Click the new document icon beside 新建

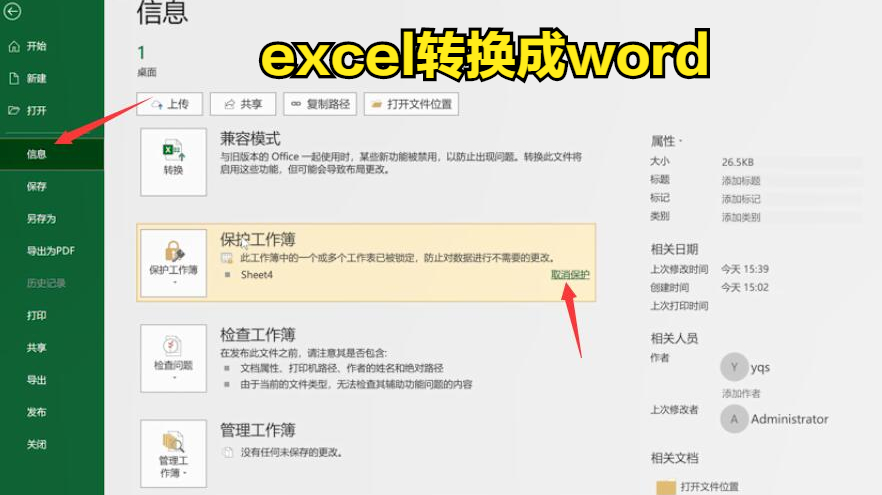coord(14,78)
